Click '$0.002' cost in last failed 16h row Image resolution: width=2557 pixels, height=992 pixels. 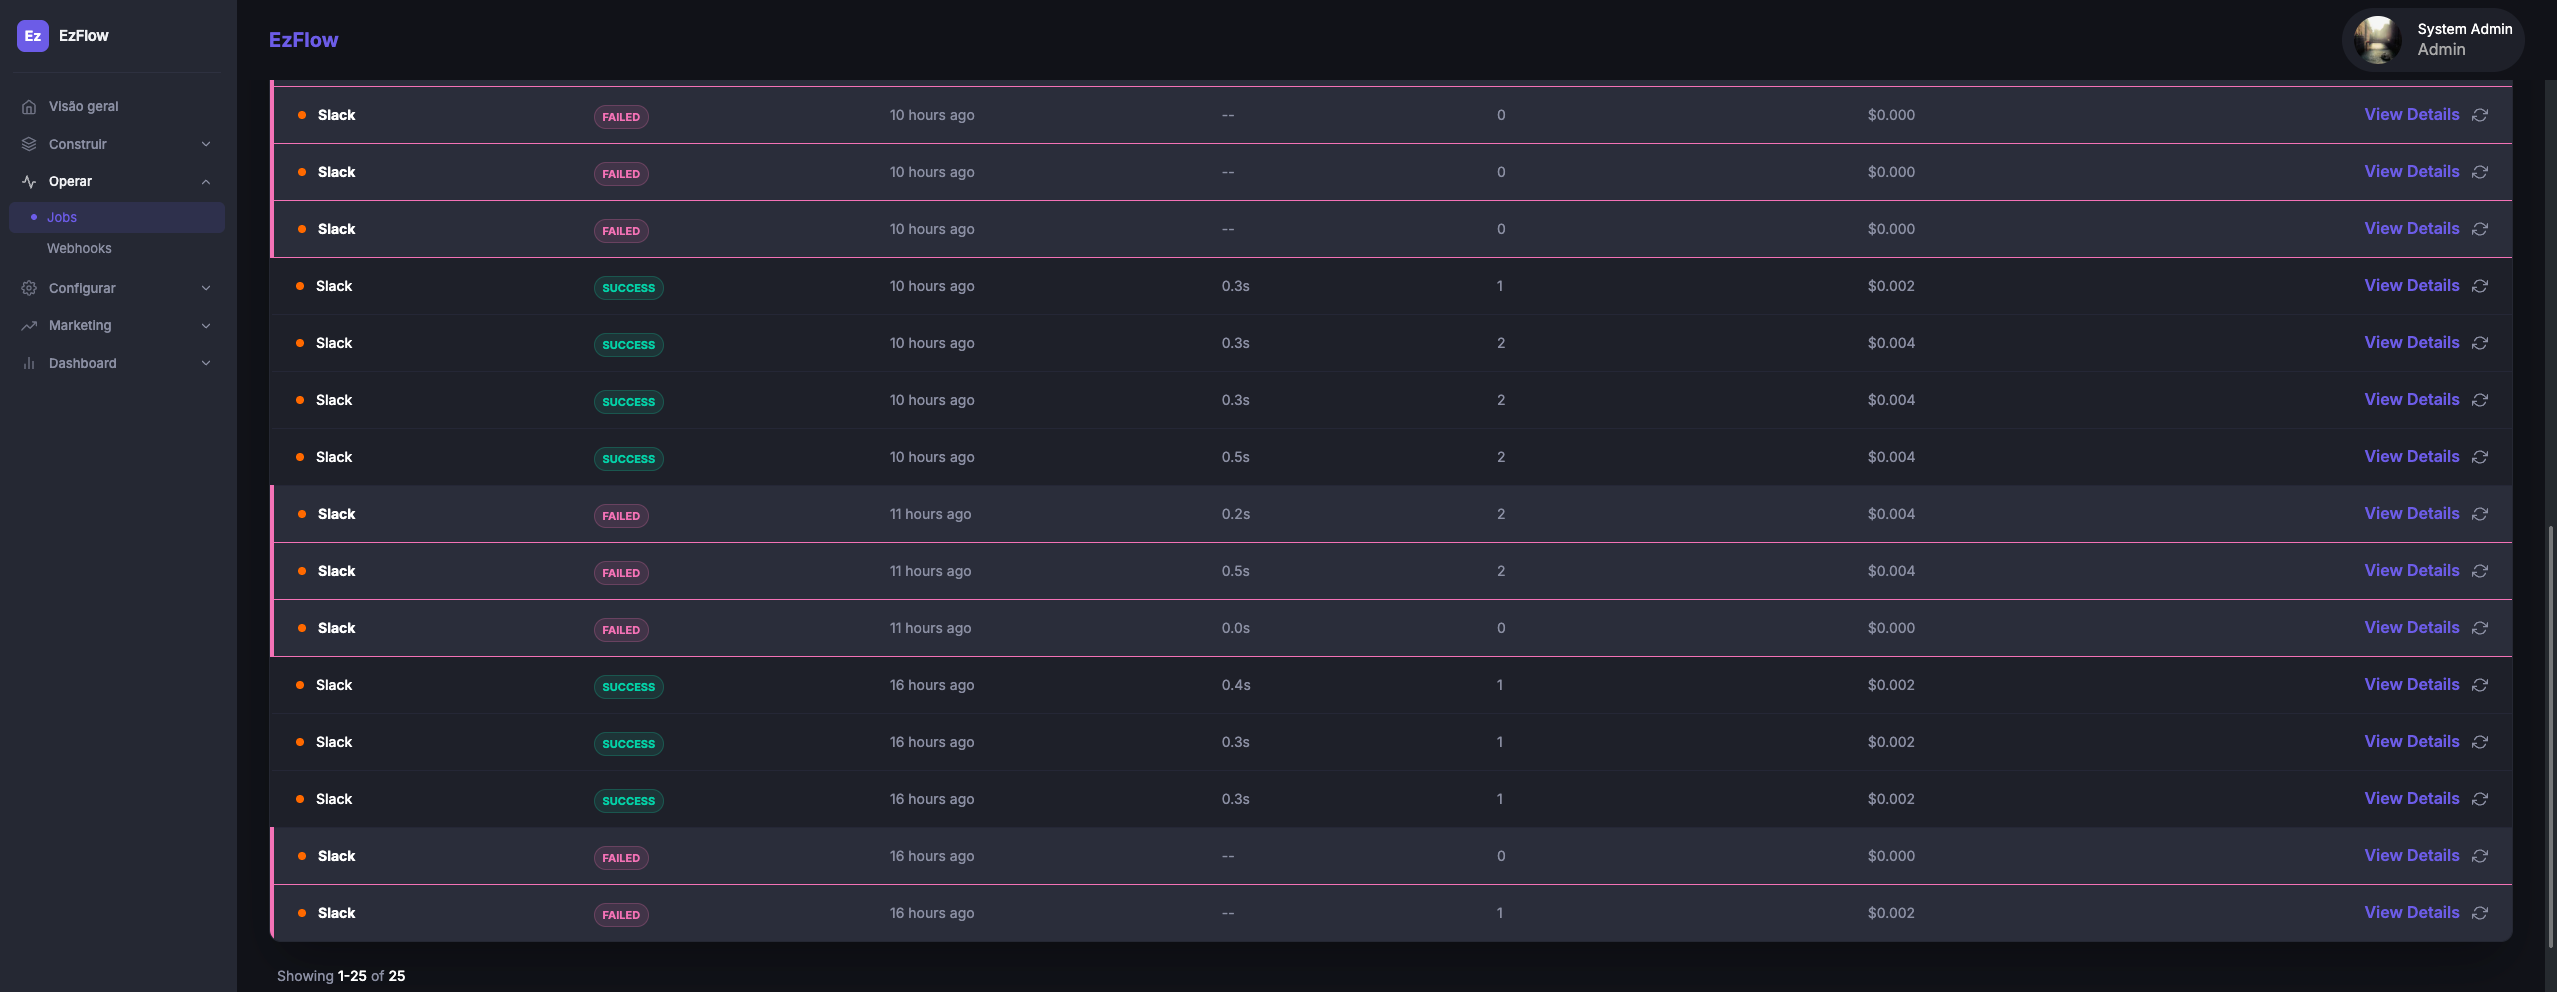[1891, 913]
